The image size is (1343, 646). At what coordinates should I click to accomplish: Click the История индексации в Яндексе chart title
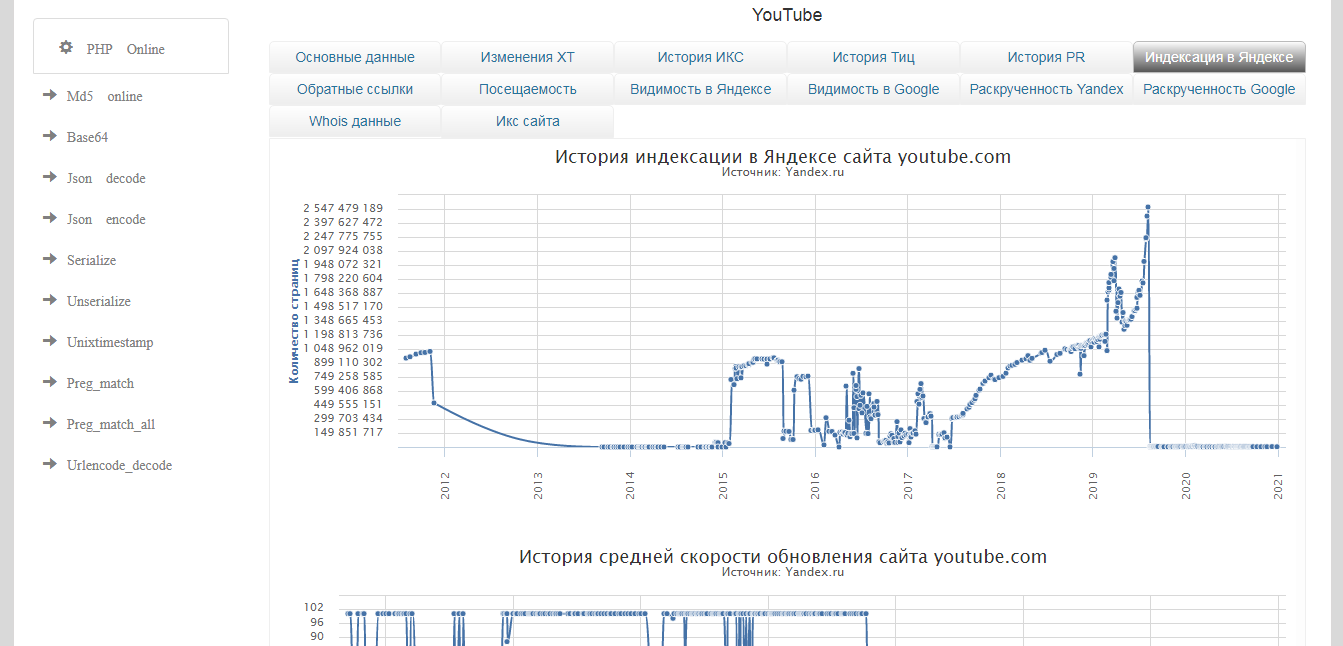(783, 157)
